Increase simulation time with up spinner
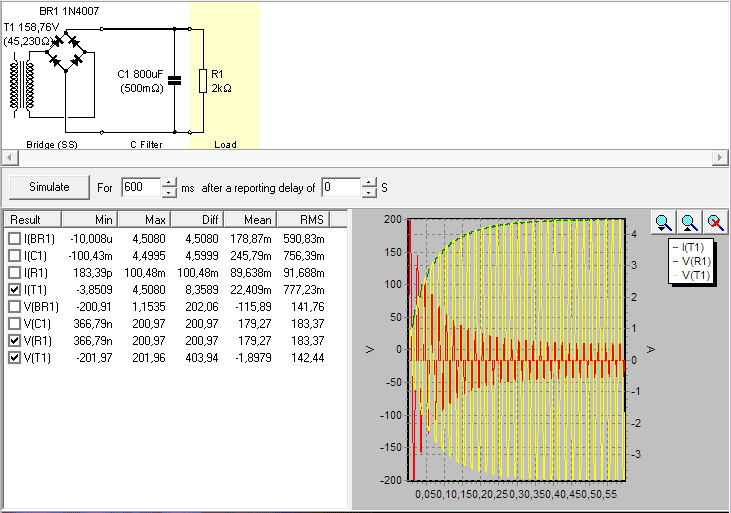The image size is (731, 513). pos(169,182)
